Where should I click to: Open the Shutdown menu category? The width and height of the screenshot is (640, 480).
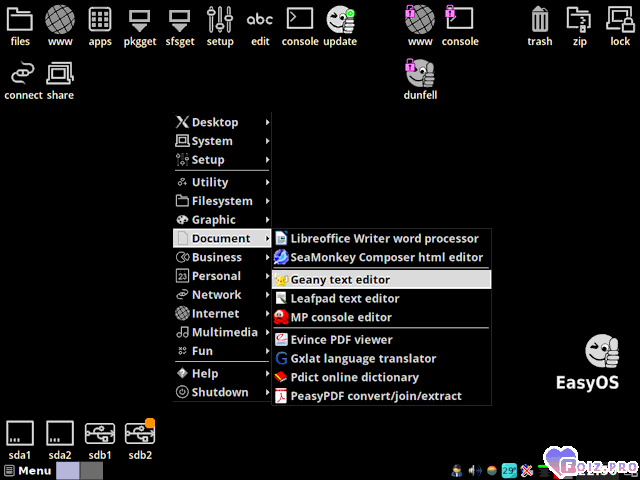(x=222, y=392)
